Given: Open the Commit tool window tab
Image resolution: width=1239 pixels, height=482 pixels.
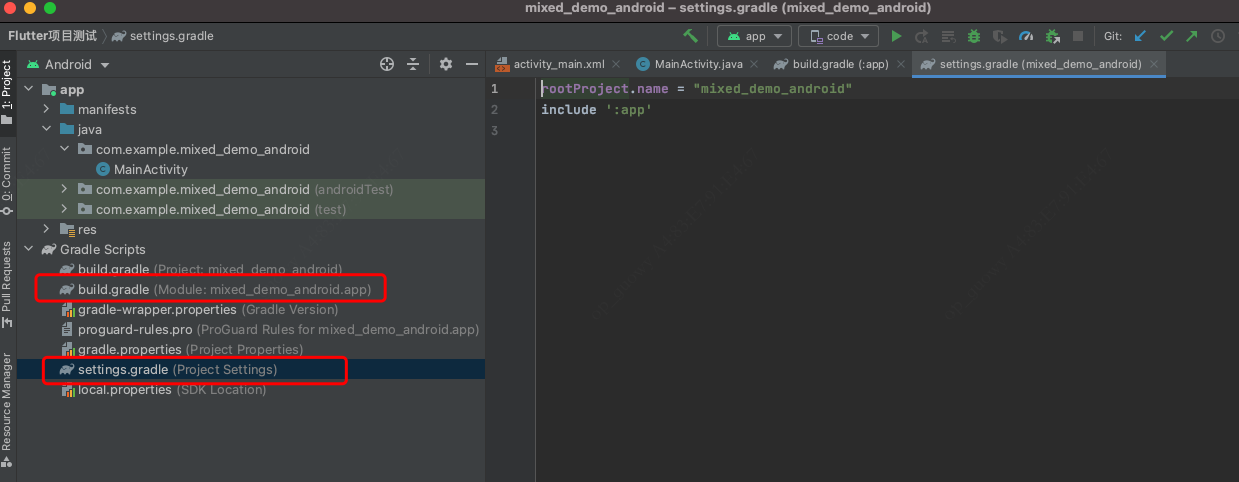Looking at the screenshot, I should (7, 181).
